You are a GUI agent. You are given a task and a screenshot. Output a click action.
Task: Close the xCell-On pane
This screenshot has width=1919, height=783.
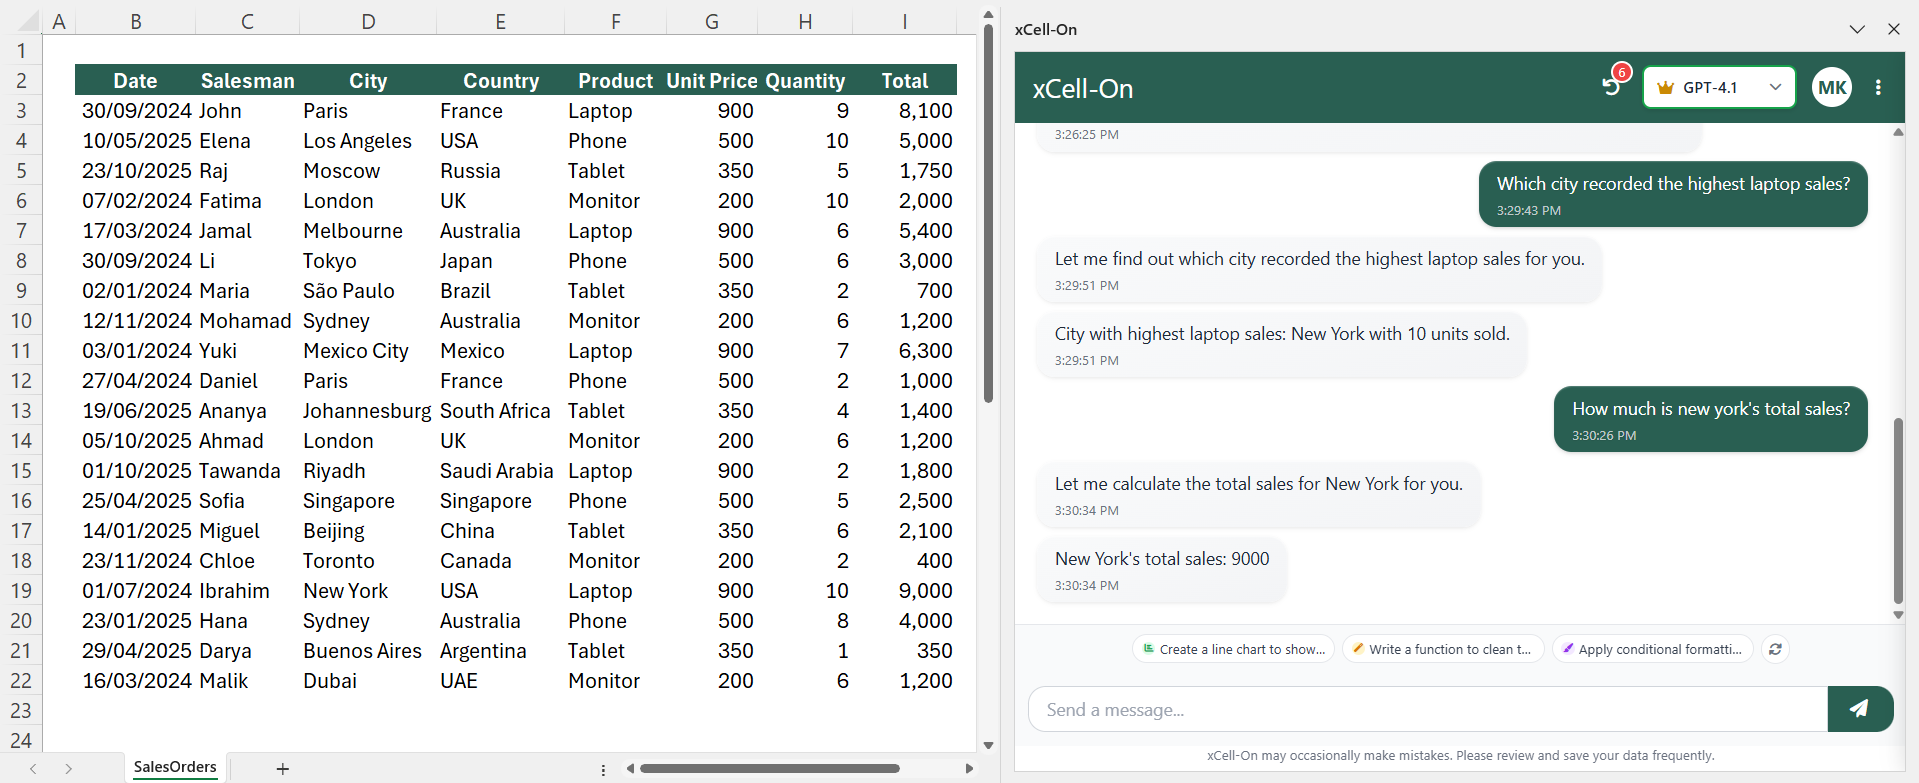pos(1893,29)
